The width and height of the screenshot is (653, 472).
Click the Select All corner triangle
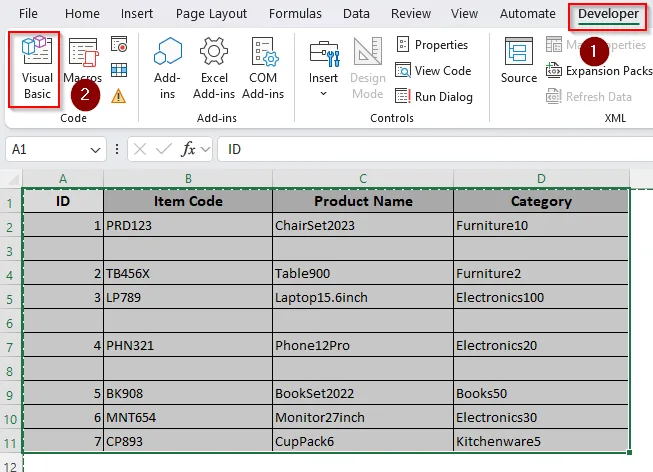(x=13, y=180)
